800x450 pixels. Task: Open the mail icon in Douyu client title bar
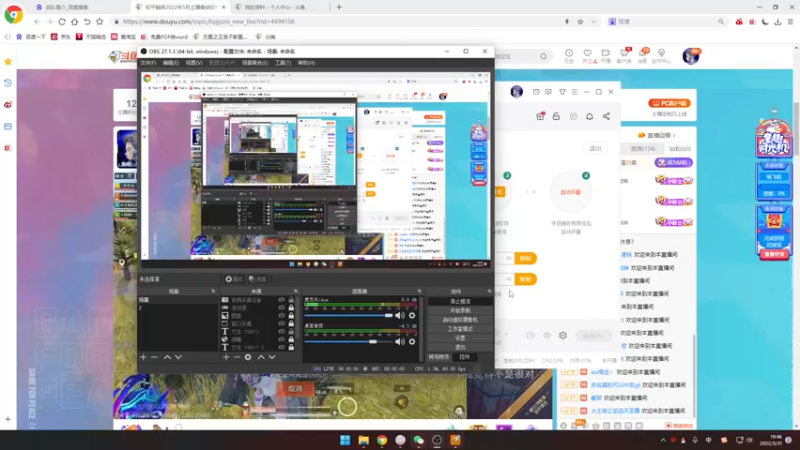click(536, 92)
